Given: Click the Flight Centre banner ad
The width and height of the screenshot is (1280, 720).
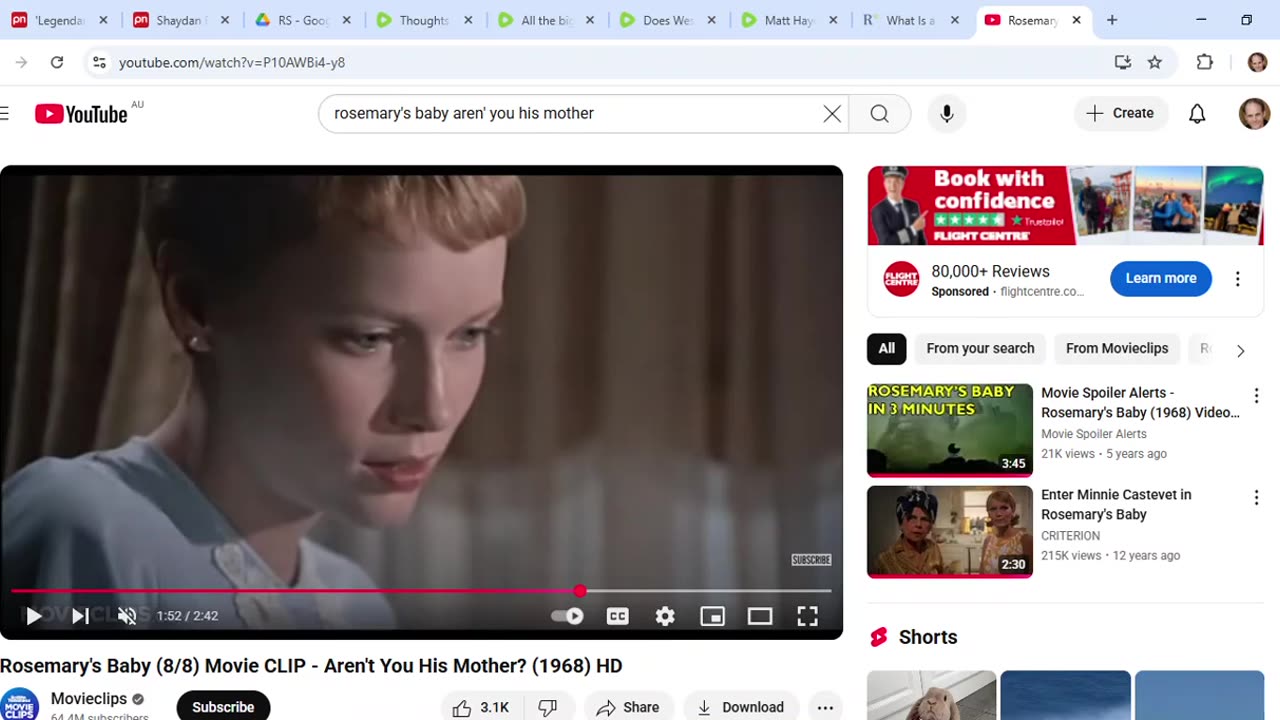Looking at the screenshot, I should tap(1065, 205).
